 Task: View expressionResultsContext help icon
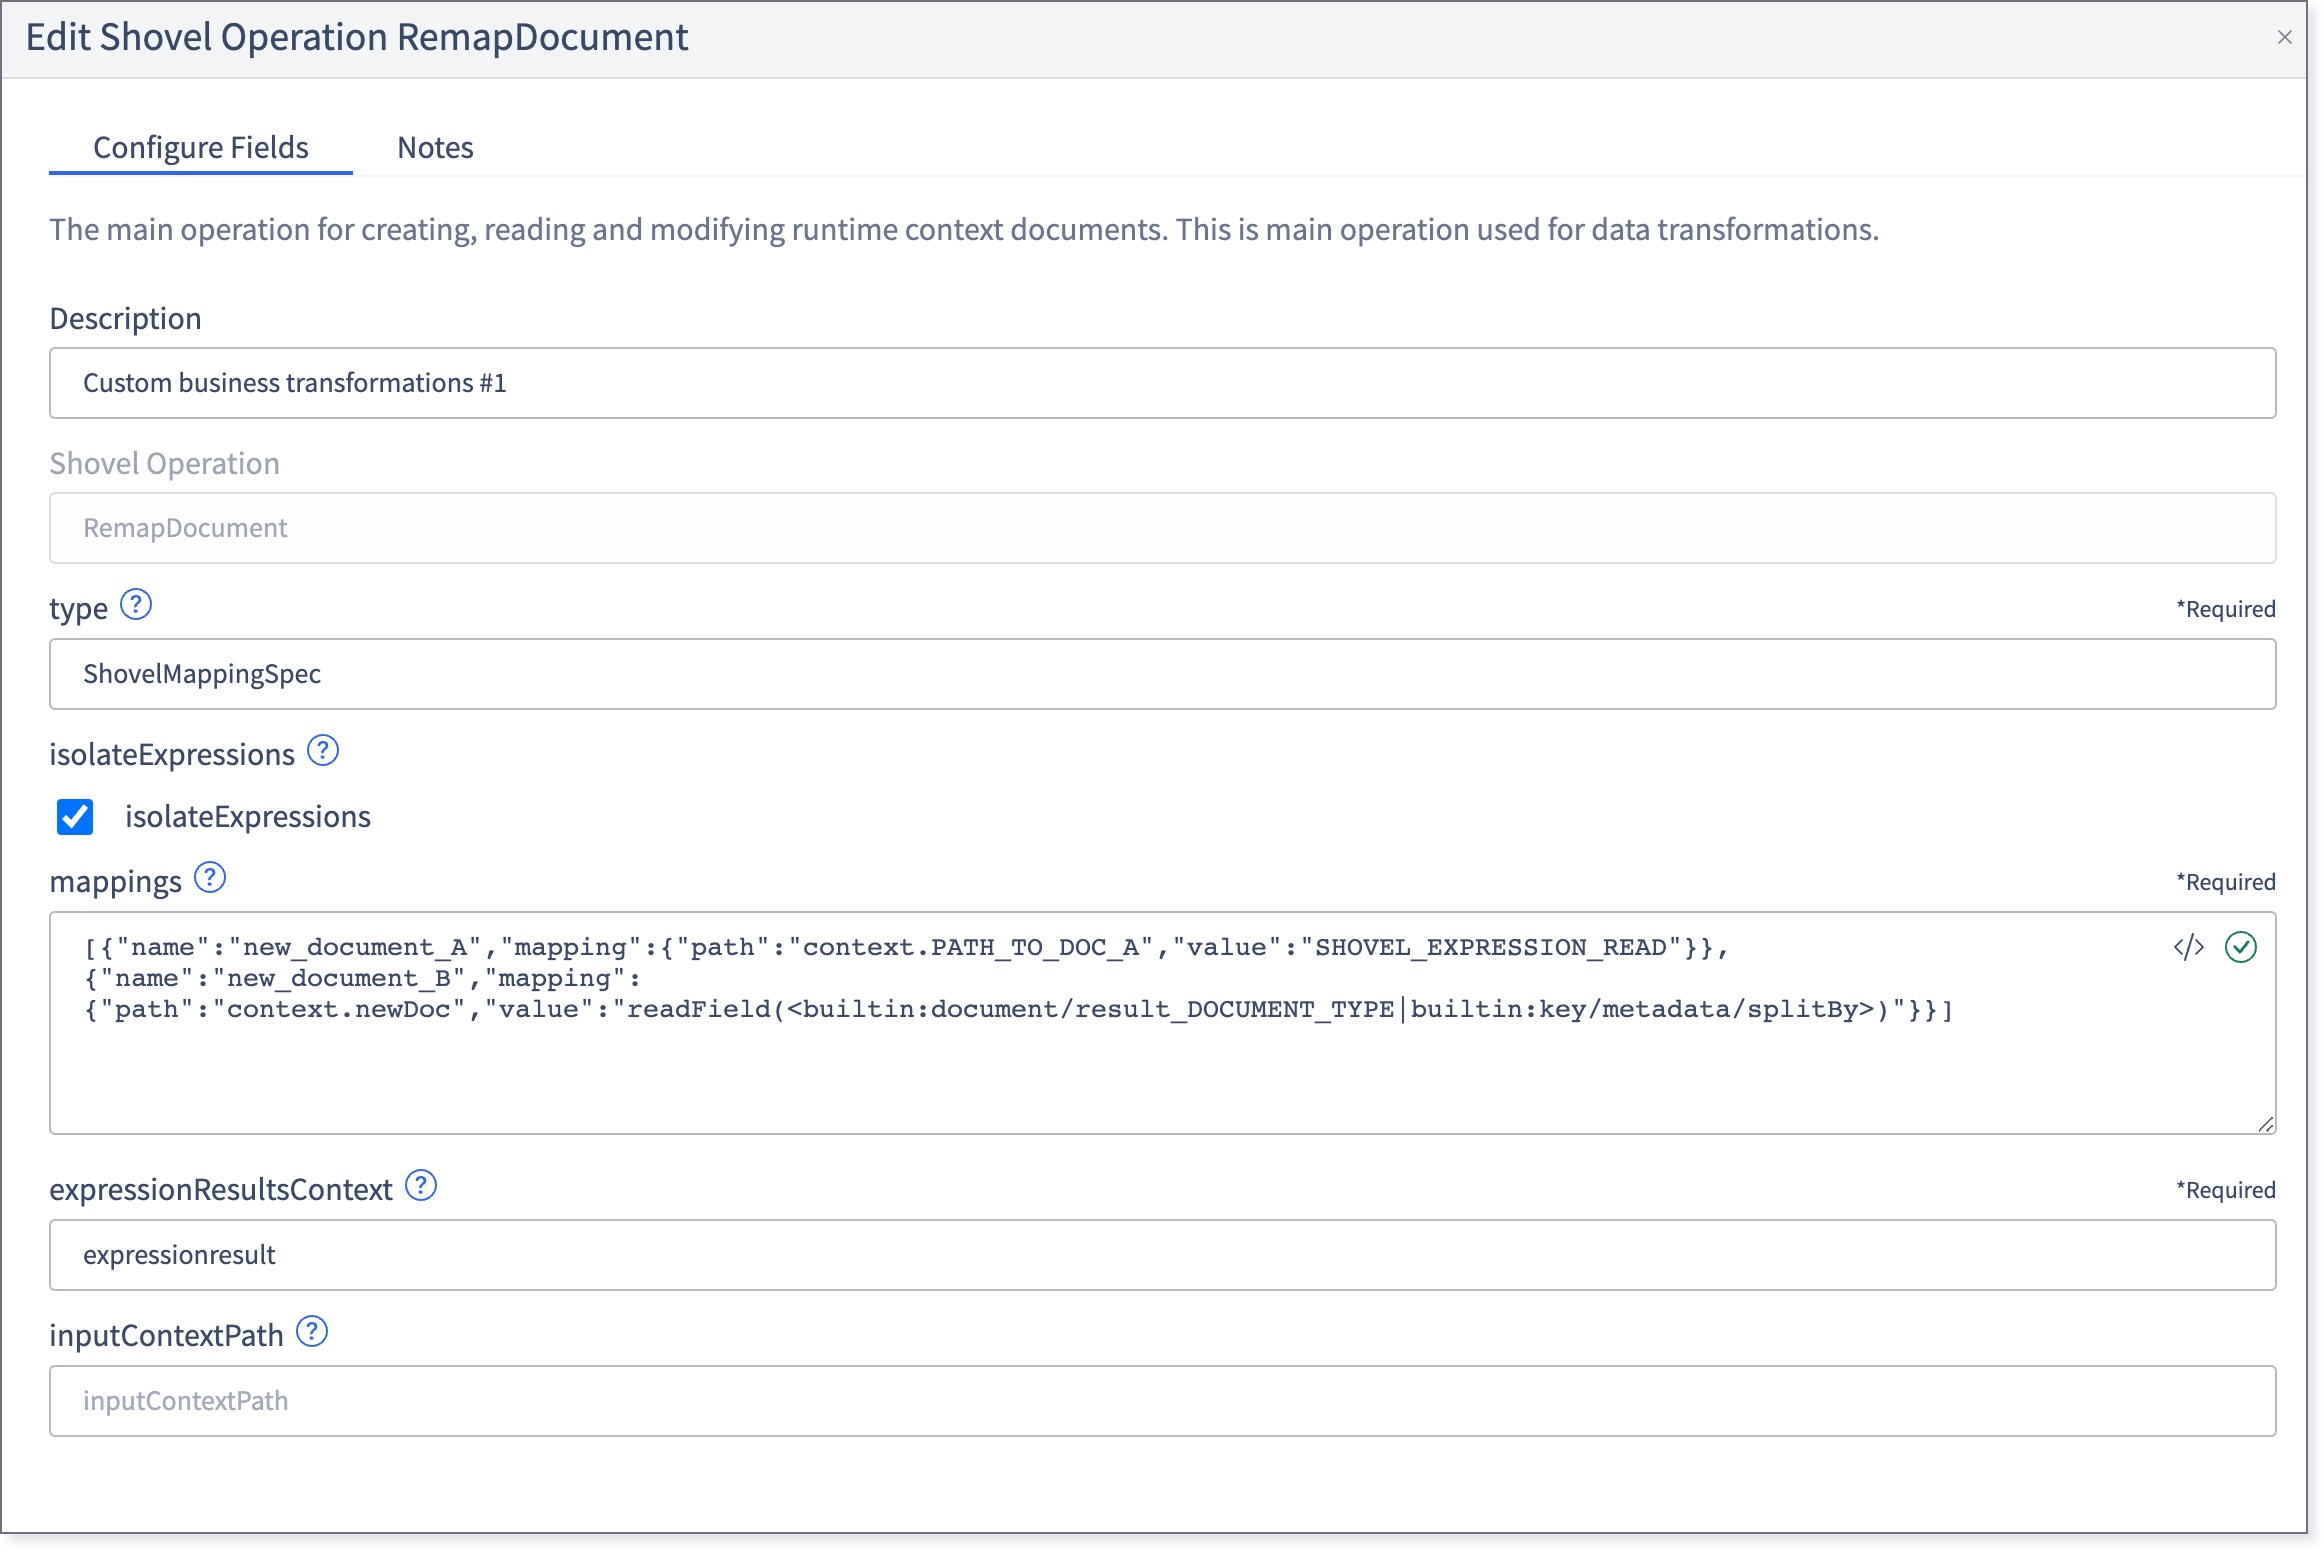pyautogui.click(x=421, y=1185)
